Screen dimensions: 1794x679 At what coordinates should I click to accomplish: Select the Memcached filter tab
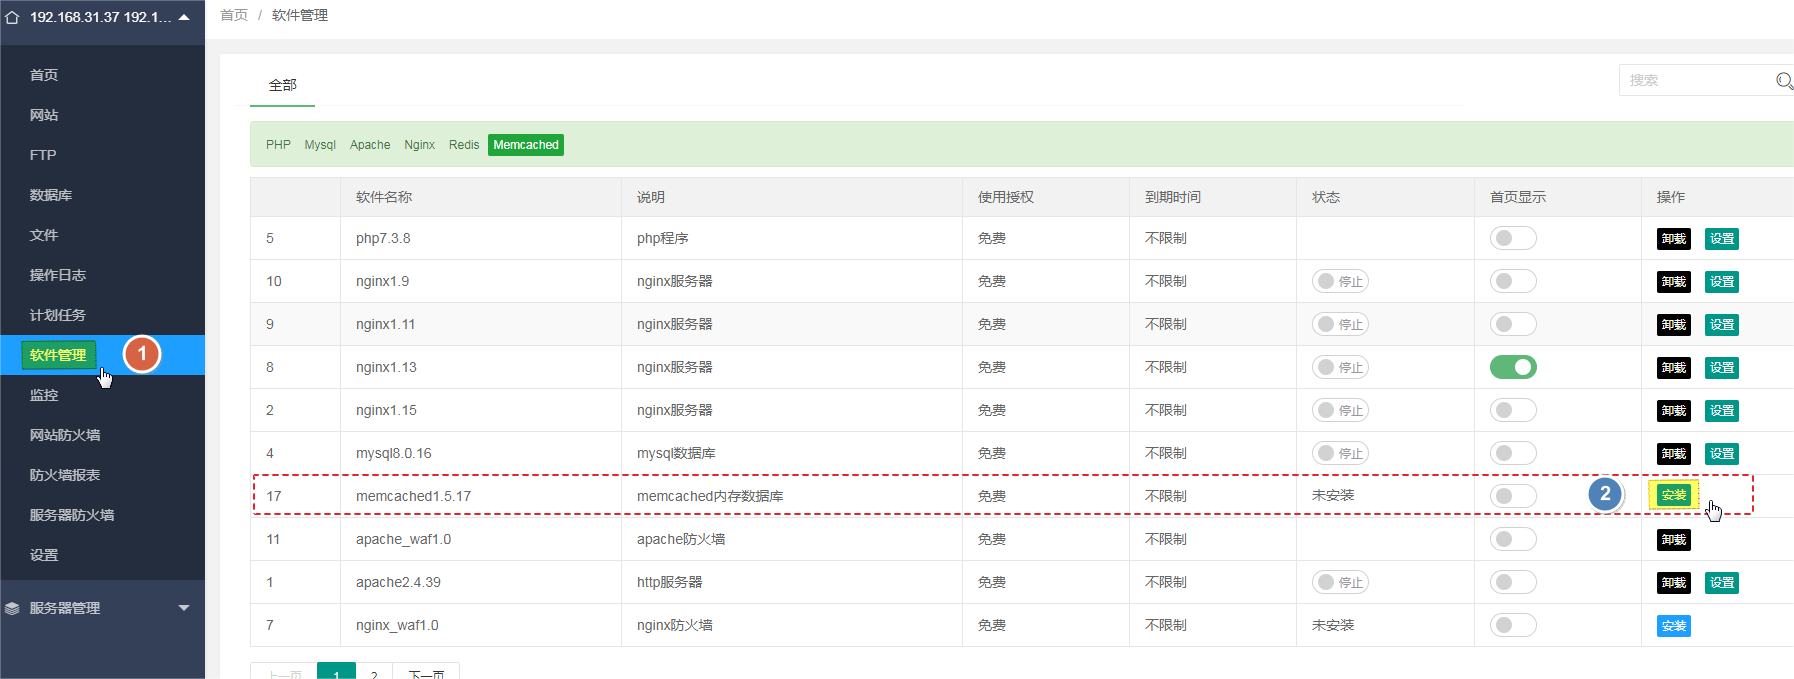tap(525, 145)
